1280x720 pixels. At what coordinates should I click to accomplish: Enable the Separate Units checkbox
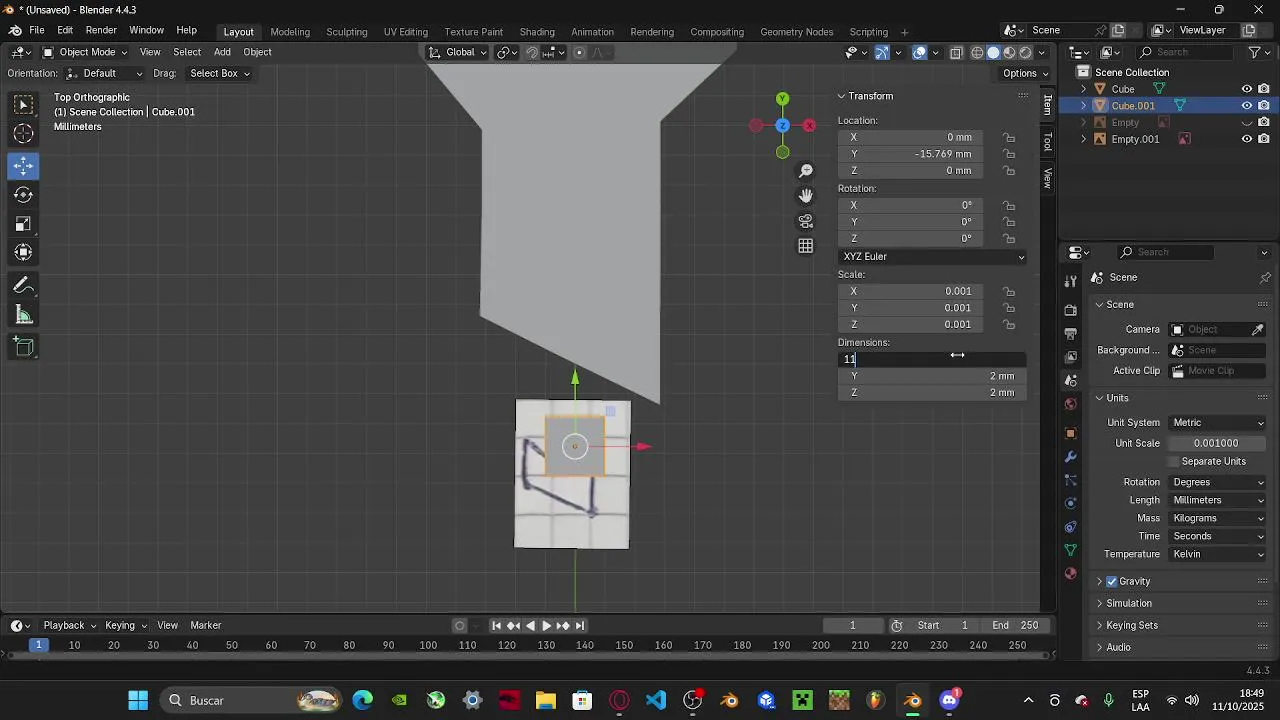coord(1173,461)
